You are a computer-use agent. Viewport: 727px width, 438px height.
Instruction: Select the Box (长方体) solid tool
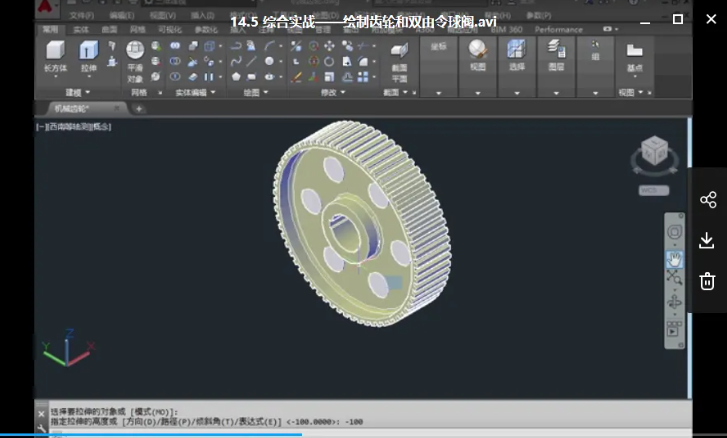click(x=56, y=56)
